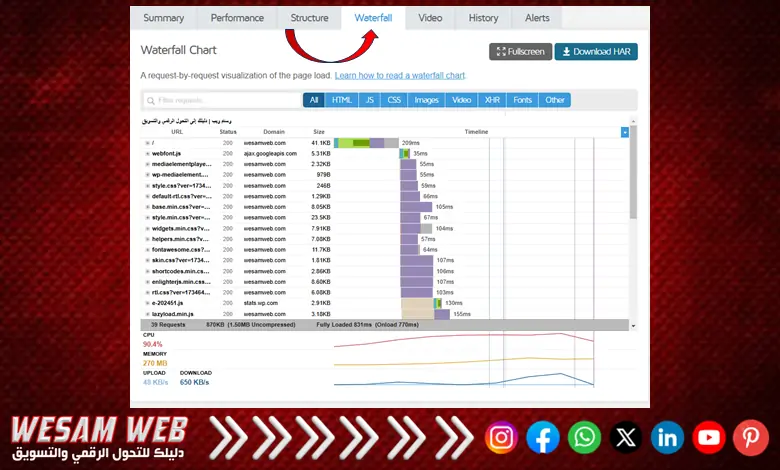Click the magnifier icon in filter box
The width and height of the screenshot is (780, 470).
(151, 100)
